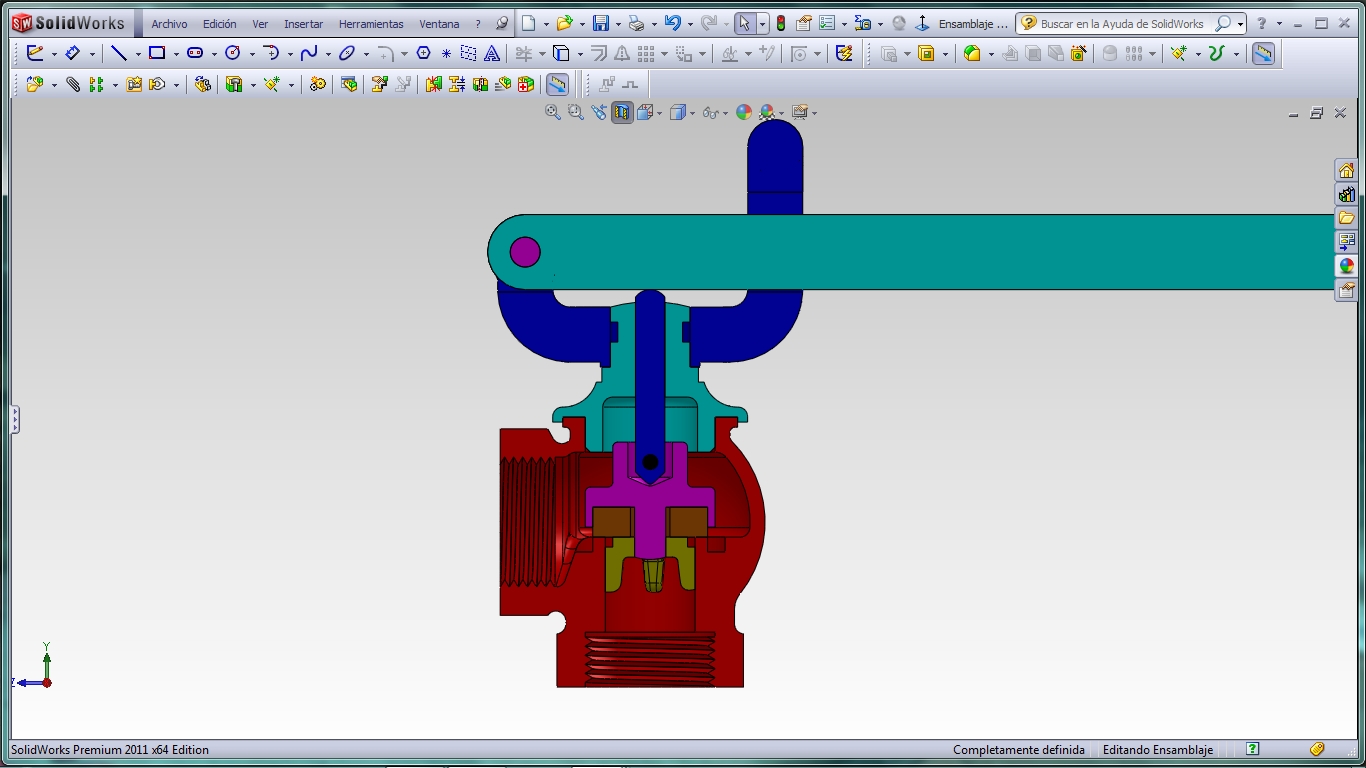This screenshot has width=1366, height=768.
Task: Toggle Instant3D in the features toolbar
Action: click(x=1263, y=53)
